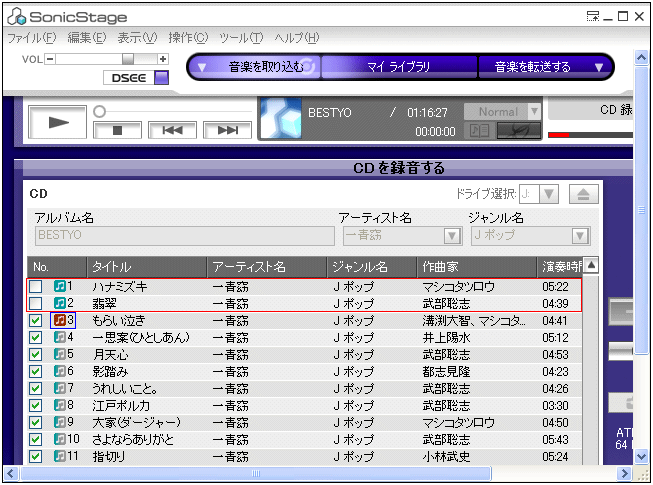Click the track list scroll-up arrow
The width and height of the screenshot is (653, 485).
[591, 265]
